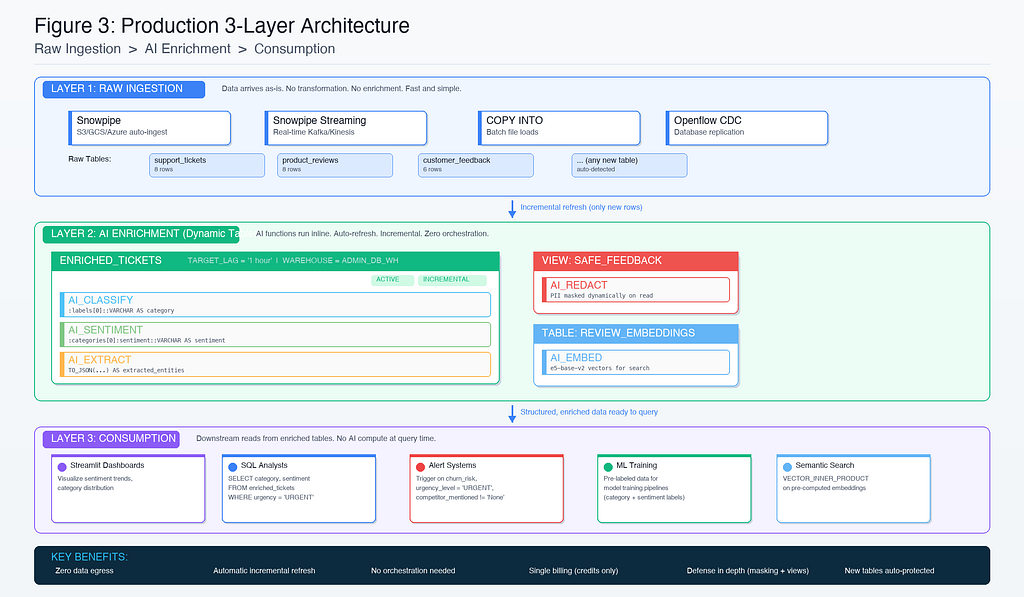1024x597 pixels.
Task: Click WAREHOUSE = ADMIN_DB_WH text
Action: [x=340, y=261]
